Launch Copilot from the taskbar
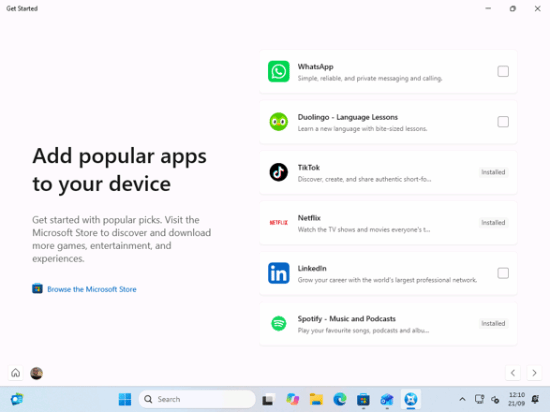The height and width of the screenshot is (412, 550). pyautogui.click(x=292, y=399)
